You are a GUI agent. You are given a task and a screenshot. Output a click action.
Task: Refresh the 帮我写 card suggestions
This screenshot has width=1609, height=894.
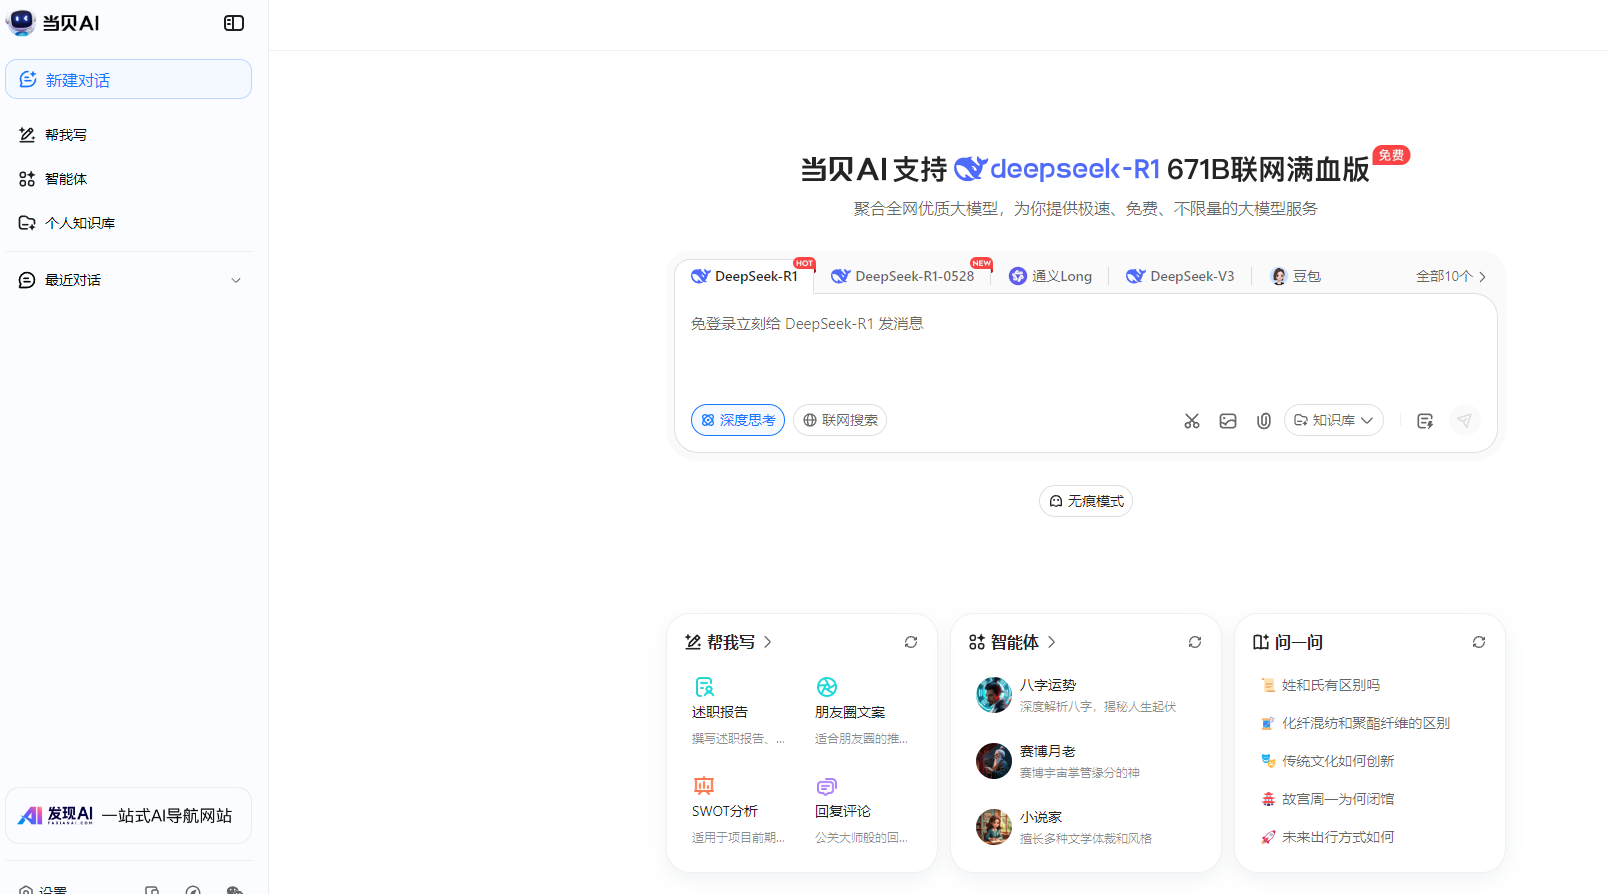coord(911,642)
